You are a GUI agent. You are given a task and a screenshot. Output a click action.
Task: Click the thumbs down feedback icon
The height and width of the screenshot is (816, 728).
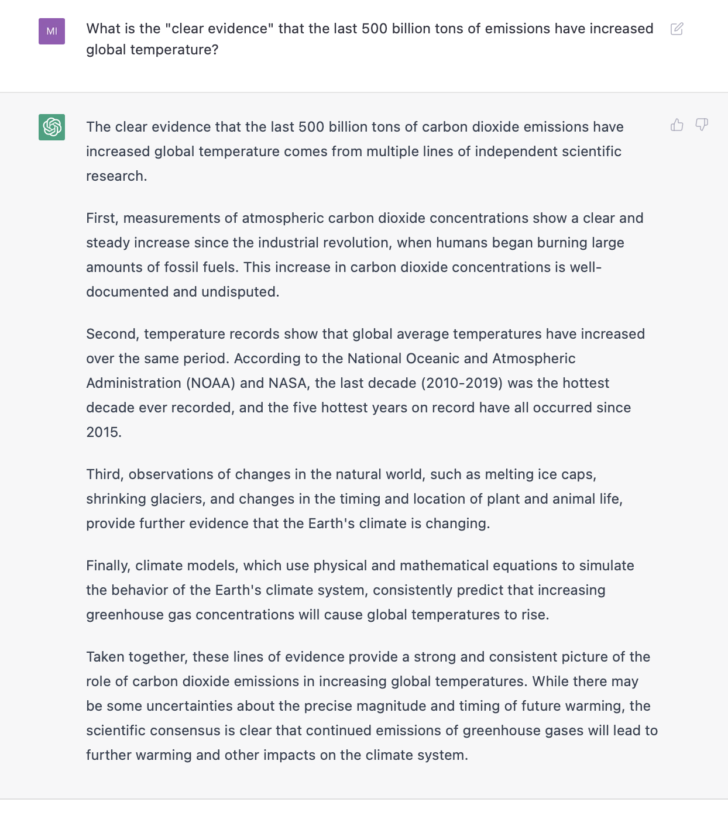coord(701,125)
